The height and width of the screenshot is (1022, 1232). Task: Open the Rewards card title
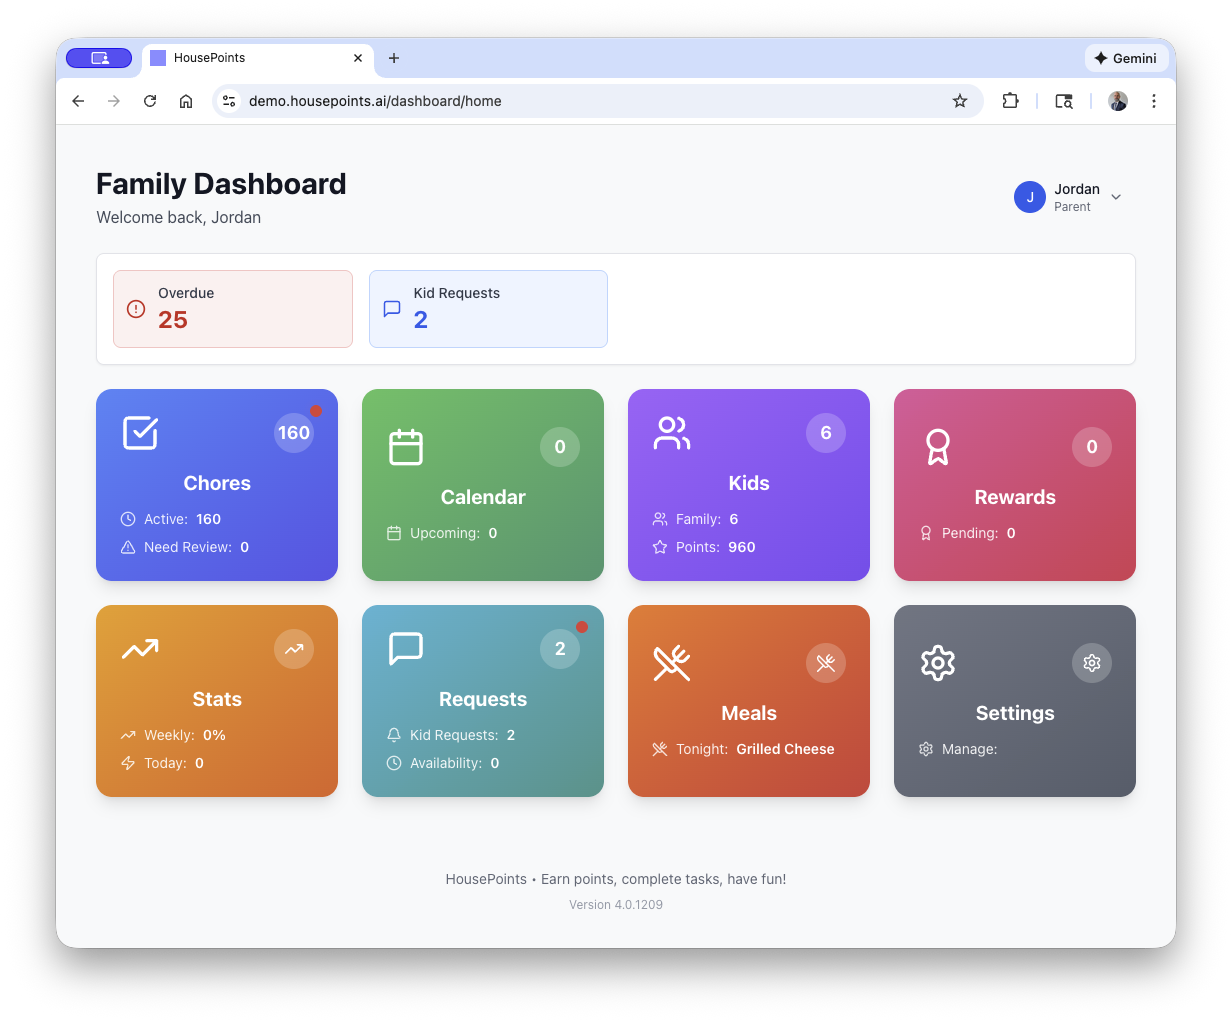(x=1015, y=497)
